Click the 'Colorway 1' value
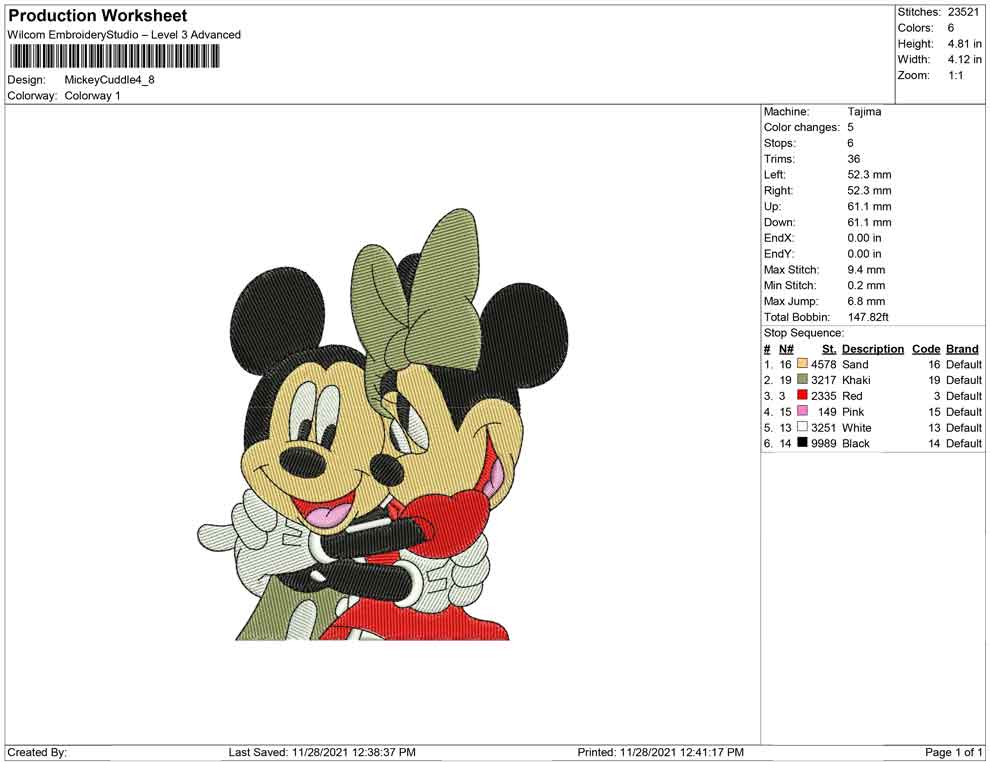Viewport: 990px width, 762px height. pos(92,96)
